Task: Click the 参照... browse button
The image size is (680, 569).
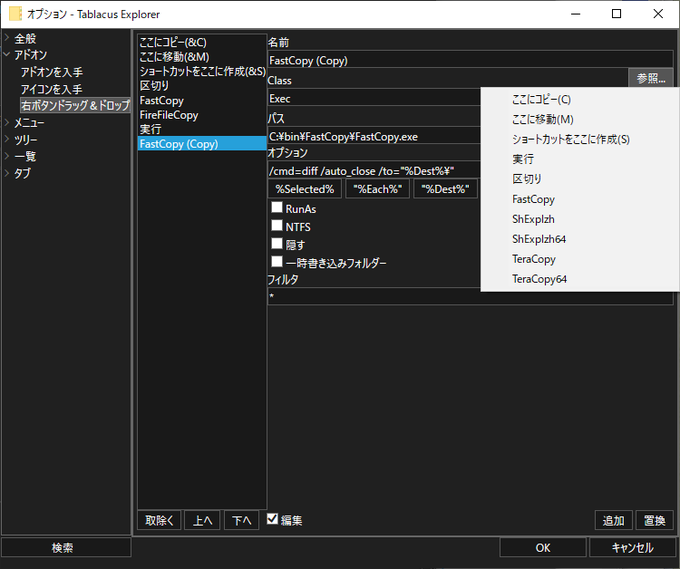Action: [651, 78]
